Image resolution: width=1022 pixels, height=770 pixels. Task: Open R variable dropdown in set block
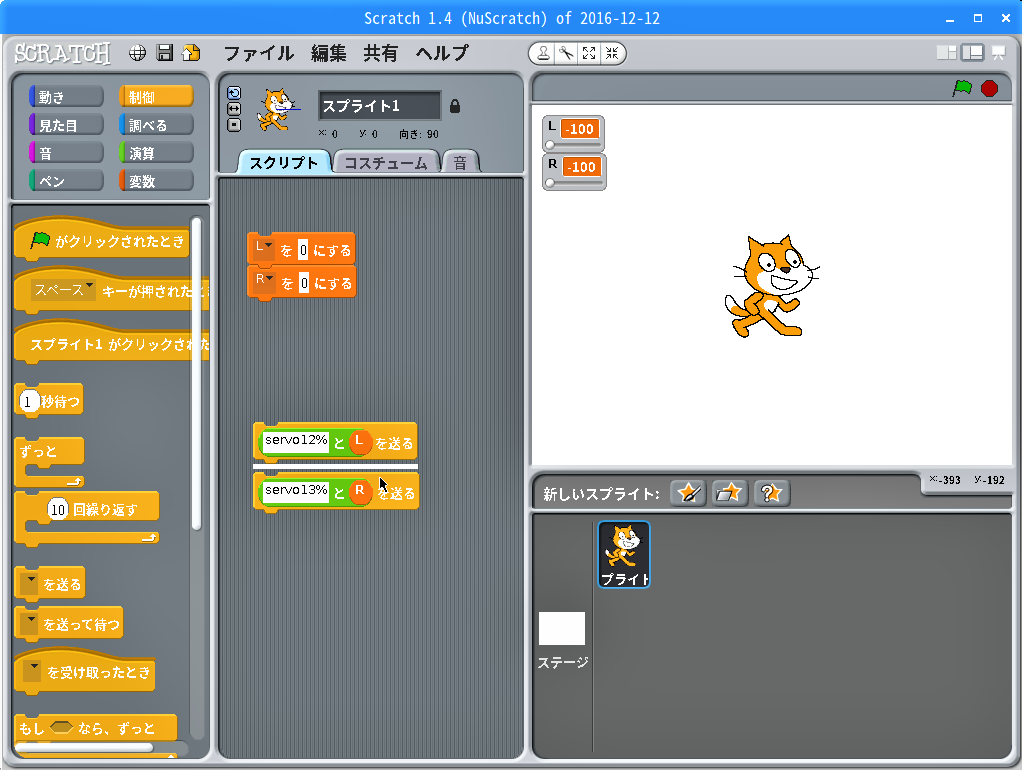click(264, 281)
